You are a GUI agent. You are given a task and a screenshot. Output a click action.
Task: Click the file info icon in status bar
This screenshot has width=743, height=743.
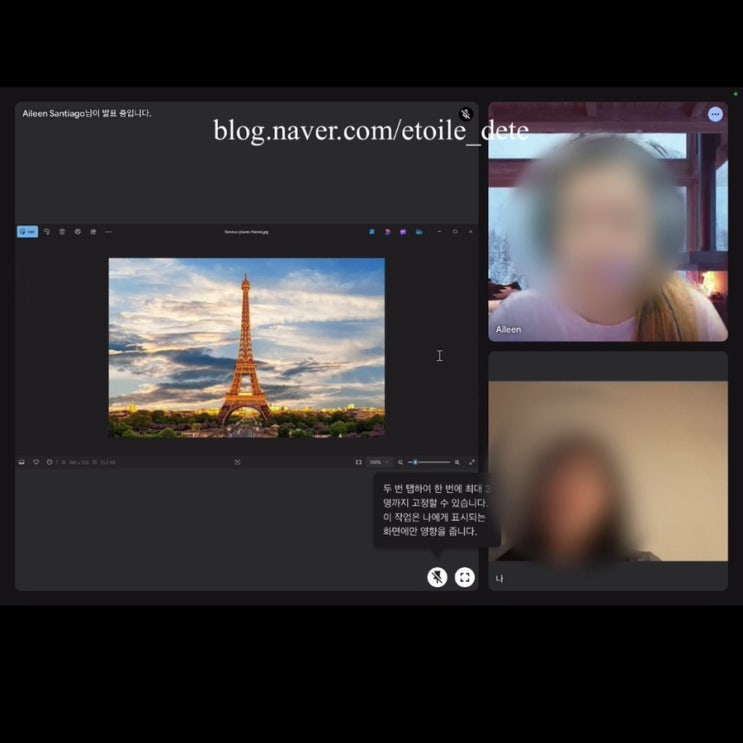(x=50, y=462)
